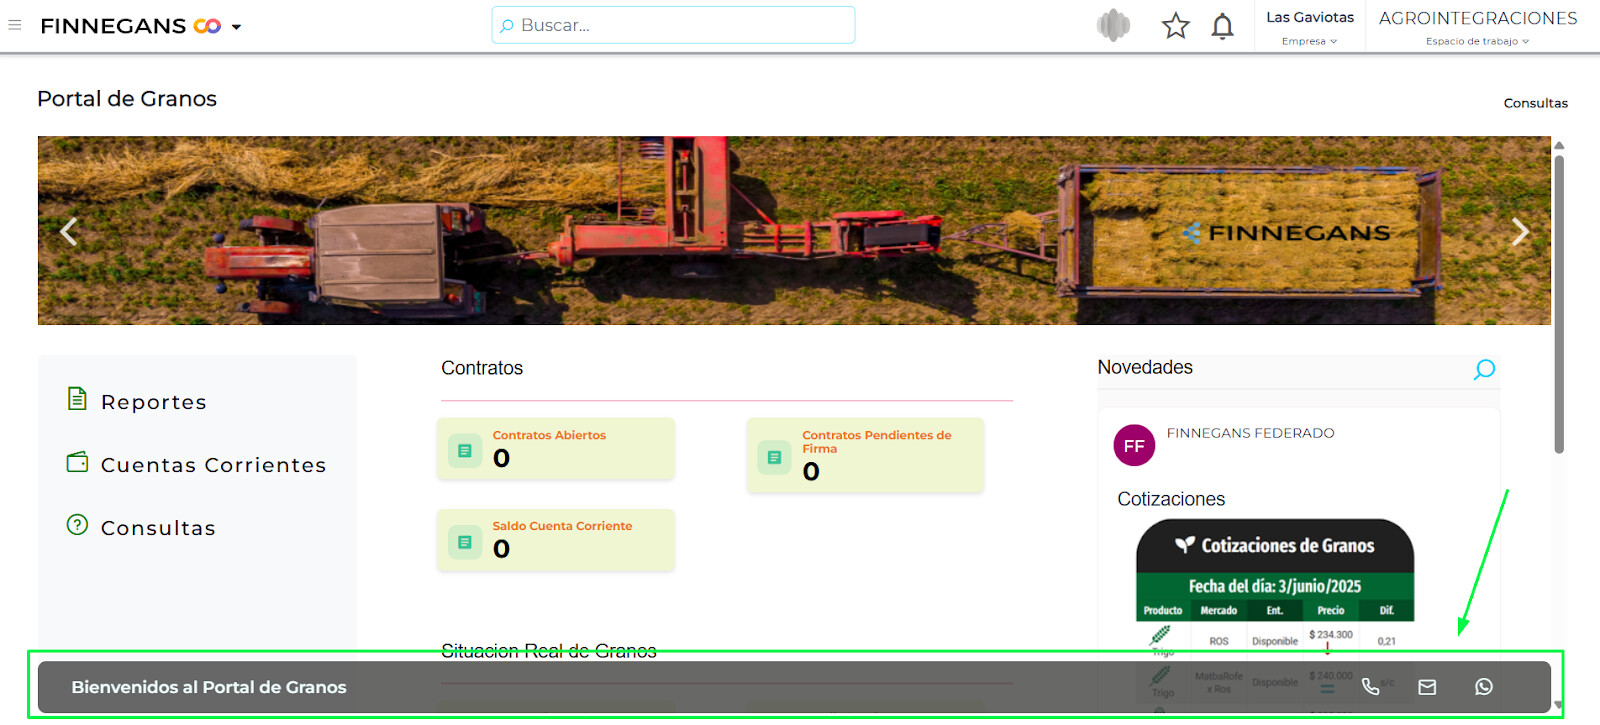Click the Reportes document icon
The width and height of the screenshot is (1600, 725).
pyautogui.click(x=77, y=399)
